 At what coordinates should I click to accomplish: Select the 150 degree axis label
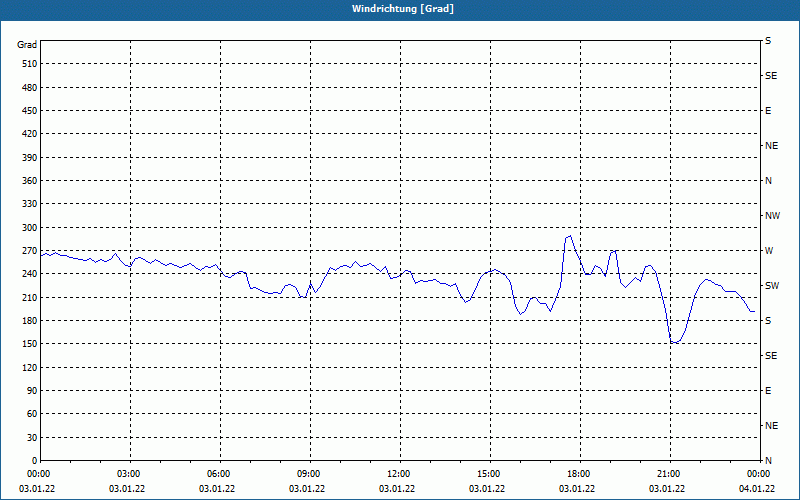30,344
